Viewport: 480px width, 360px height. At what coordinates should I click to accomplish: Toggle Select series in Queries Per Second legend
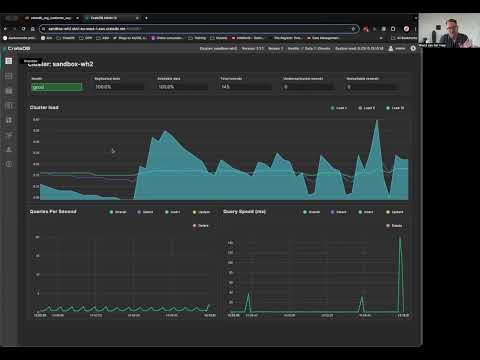(x=145, y=212)
